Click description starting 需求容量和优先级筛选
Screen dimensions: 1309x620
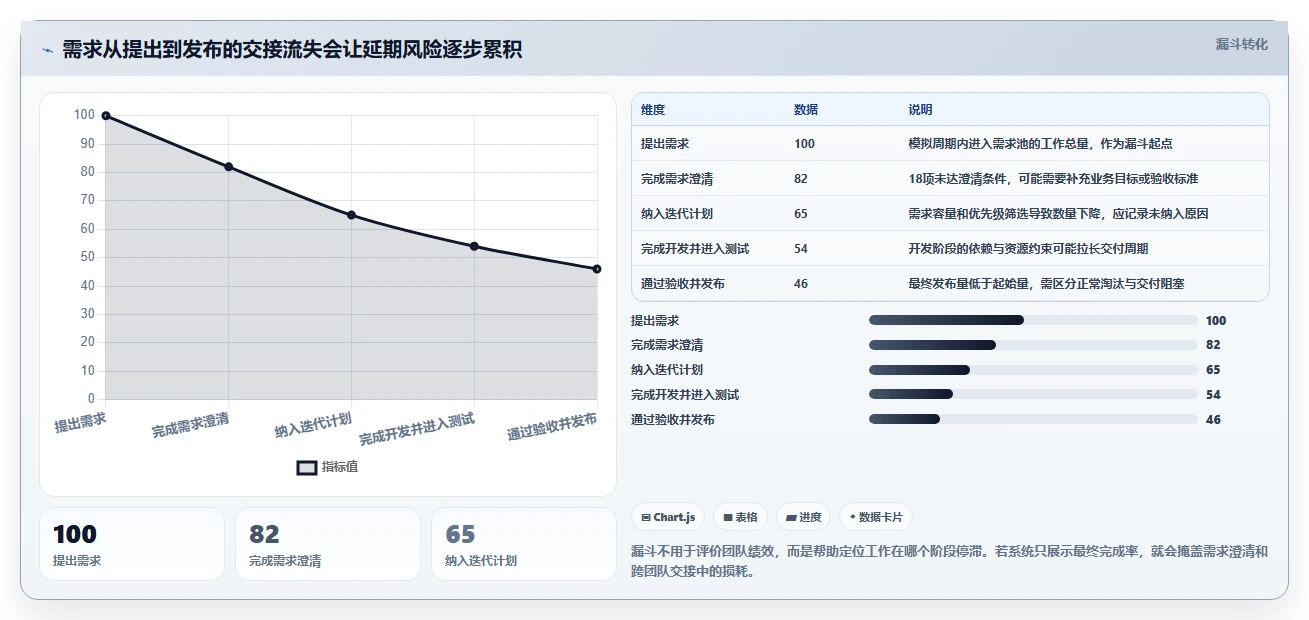[x=1059, y=214]
